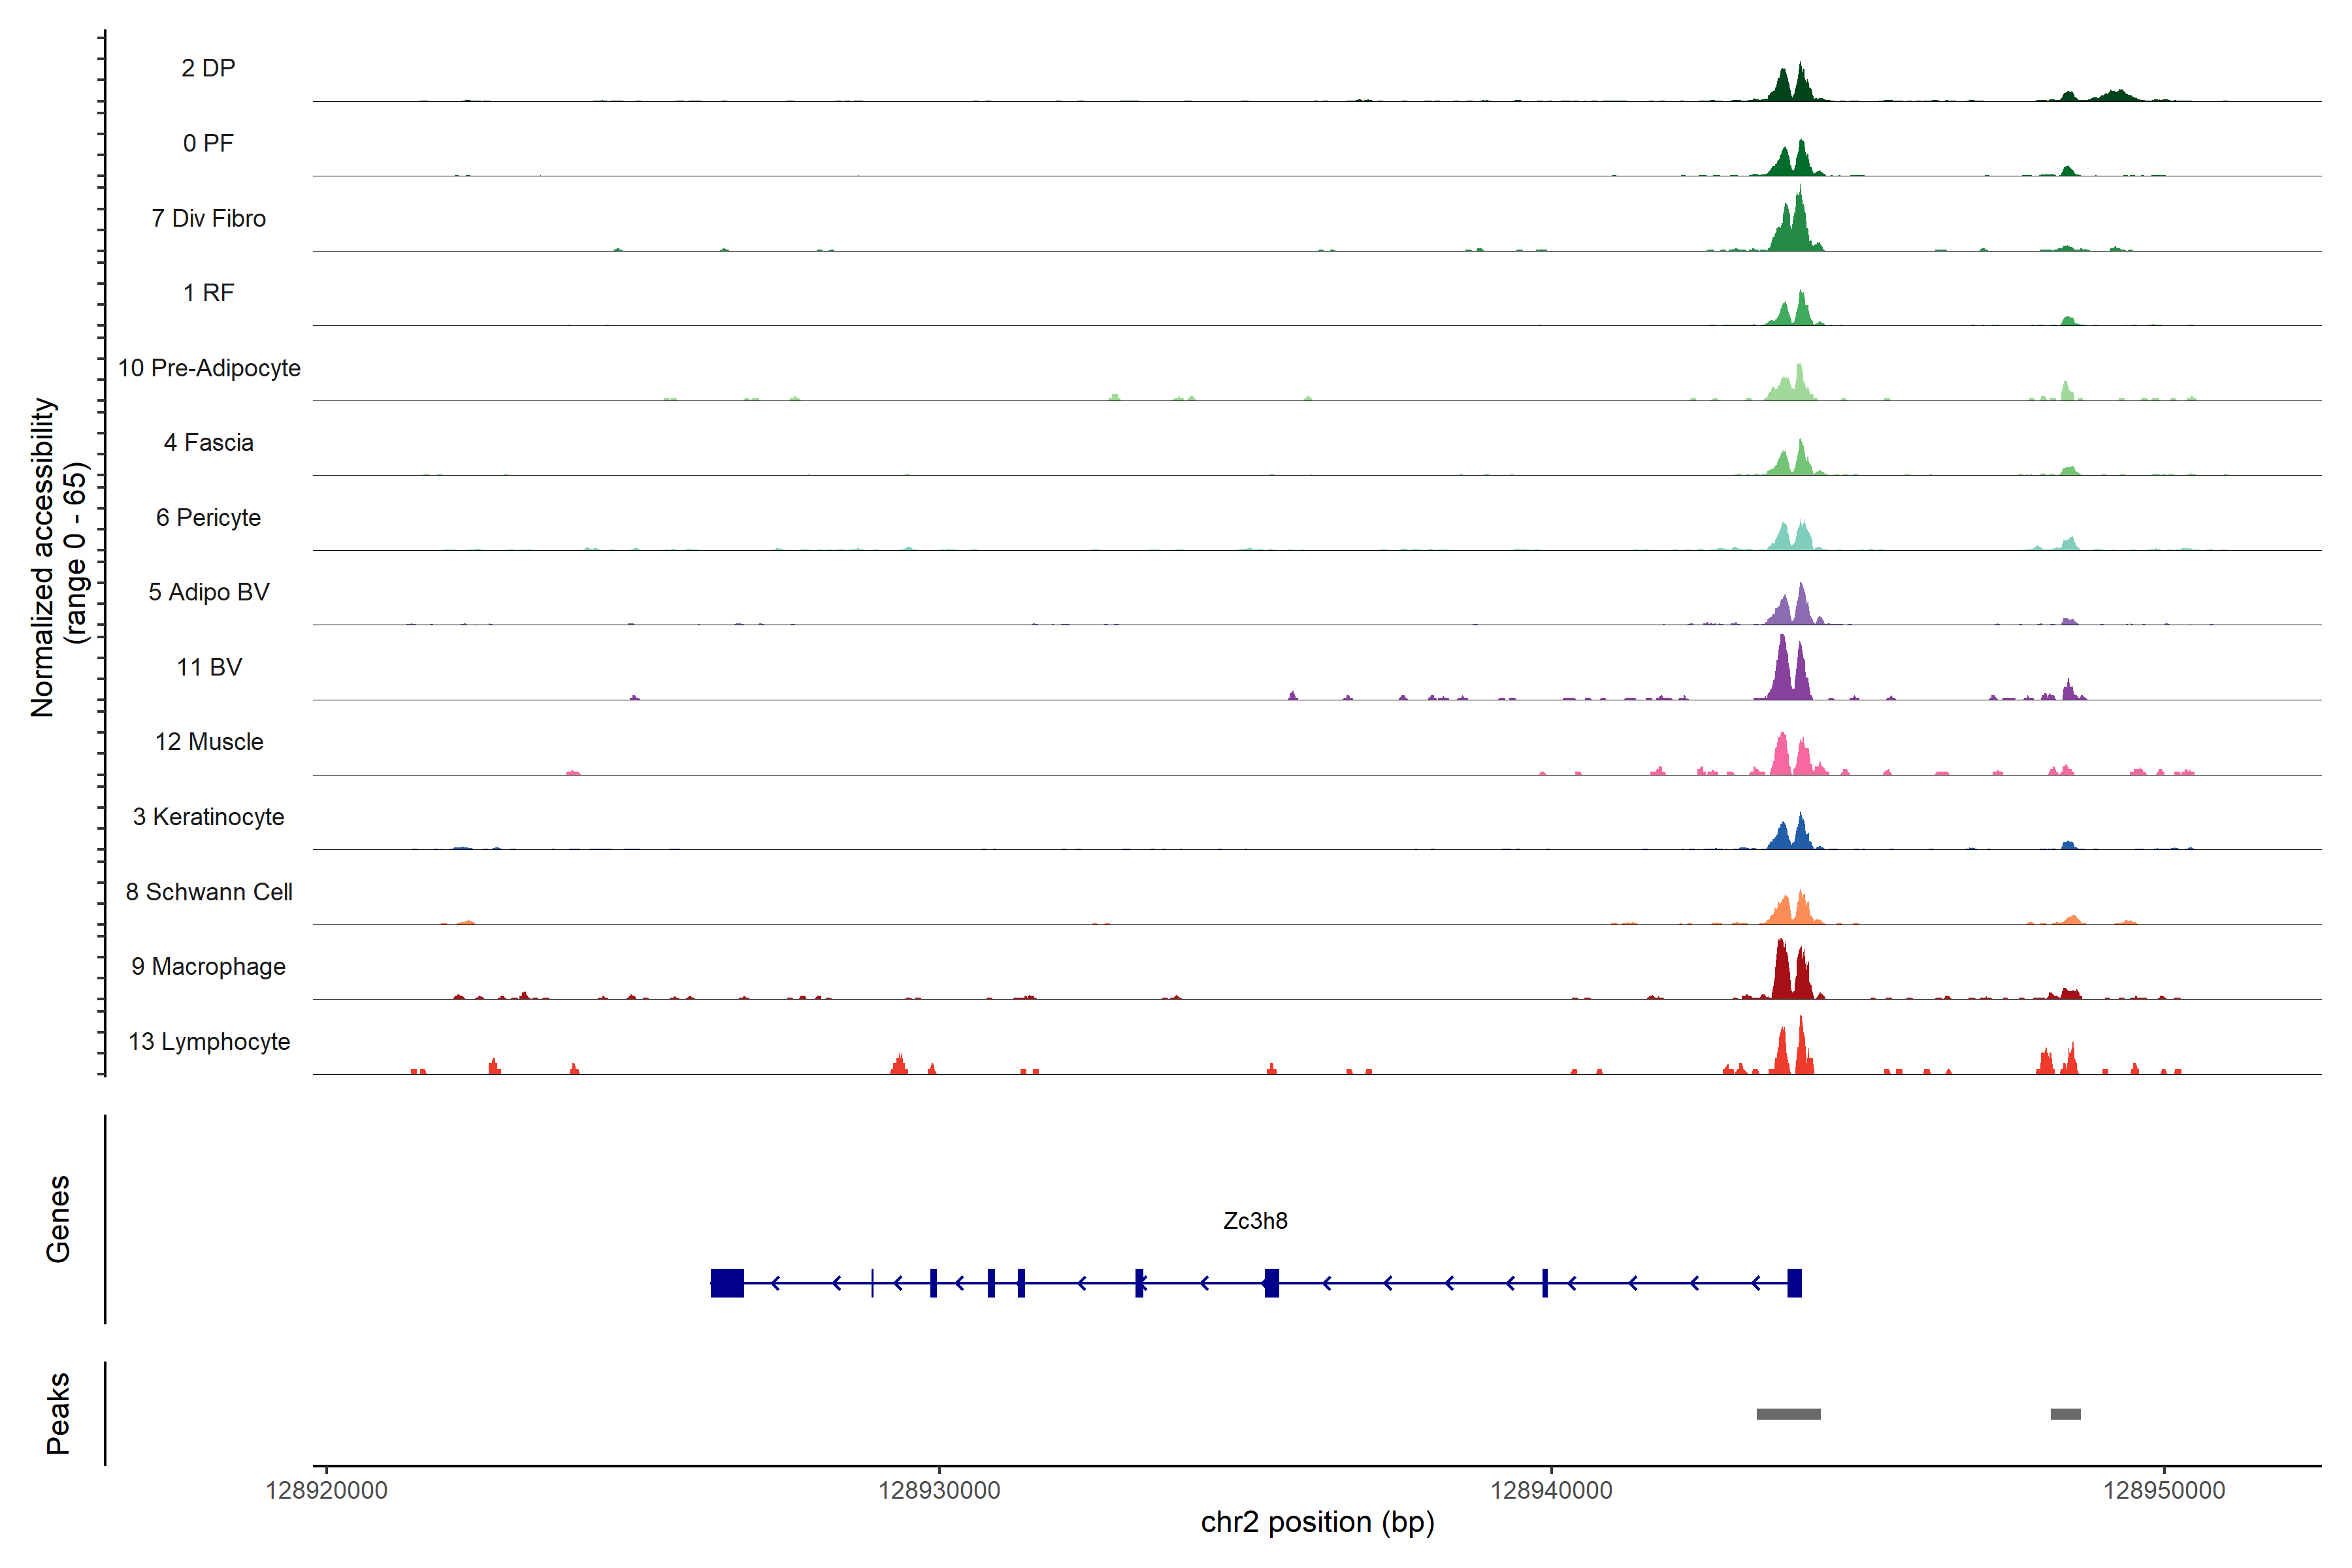Select the 10 Pre-Adipocyte track label
The image size is (2352, 1568).
[209, 368]
